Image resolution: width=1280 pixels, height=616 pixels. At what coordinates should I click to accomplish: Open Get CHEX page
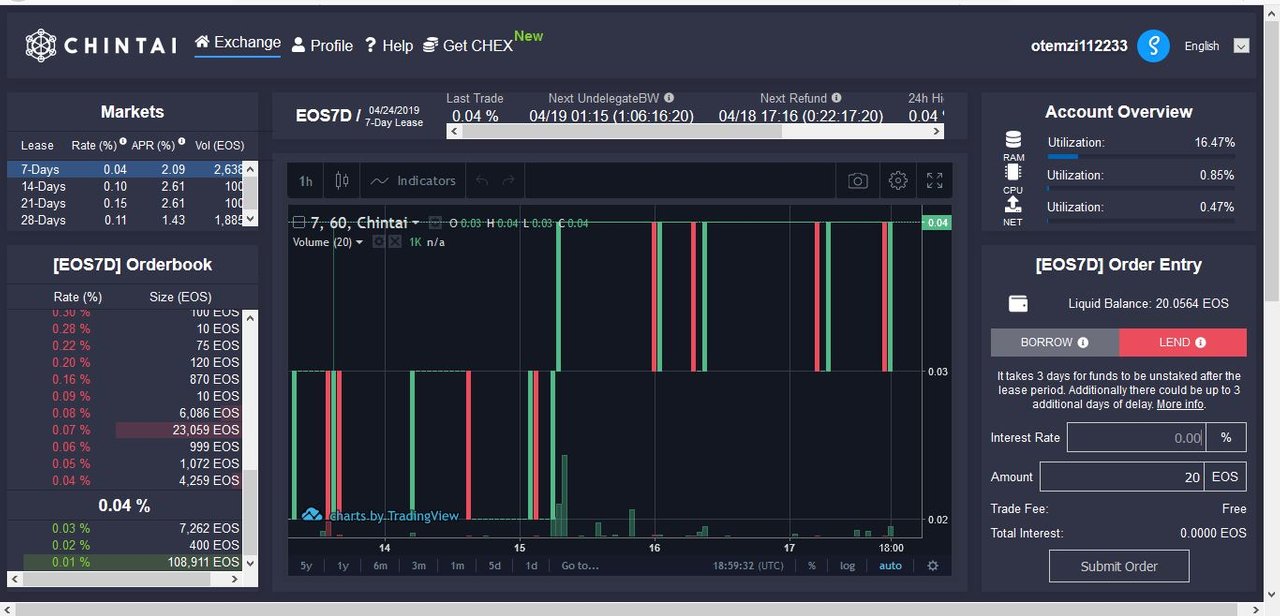coord(468,46)
